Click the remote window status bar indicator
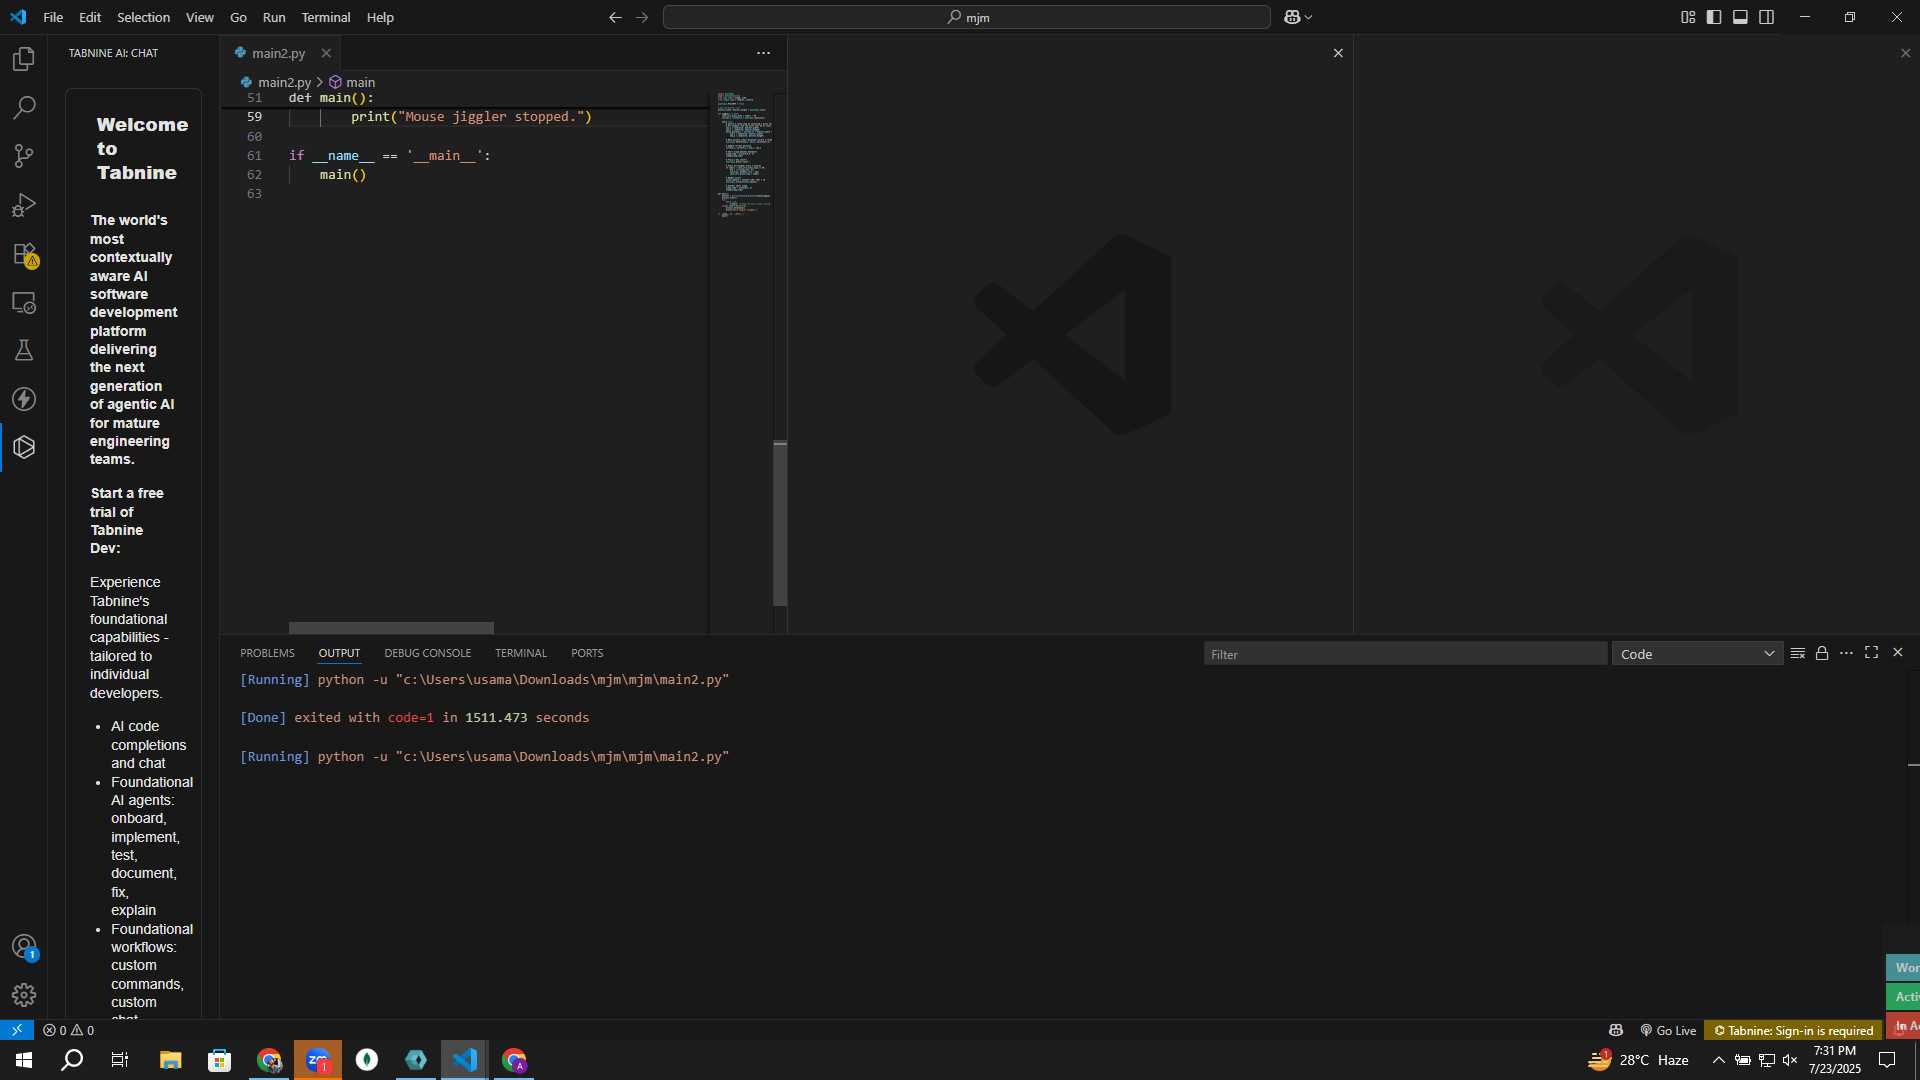 click(17, 1030)
